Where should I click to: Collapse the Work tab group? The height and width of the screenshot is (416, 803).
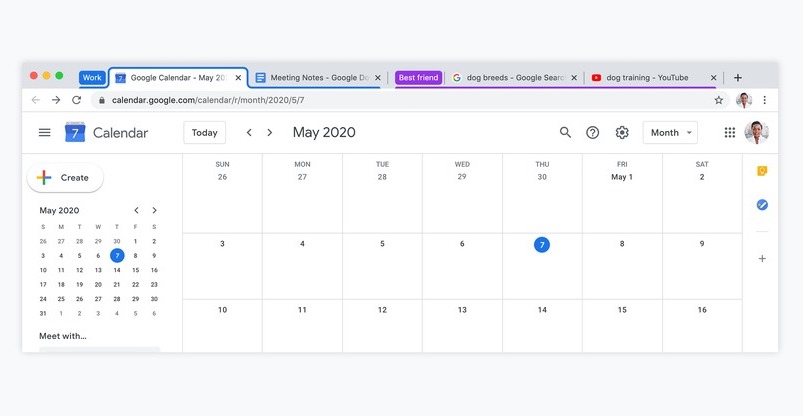pos(92,77)
